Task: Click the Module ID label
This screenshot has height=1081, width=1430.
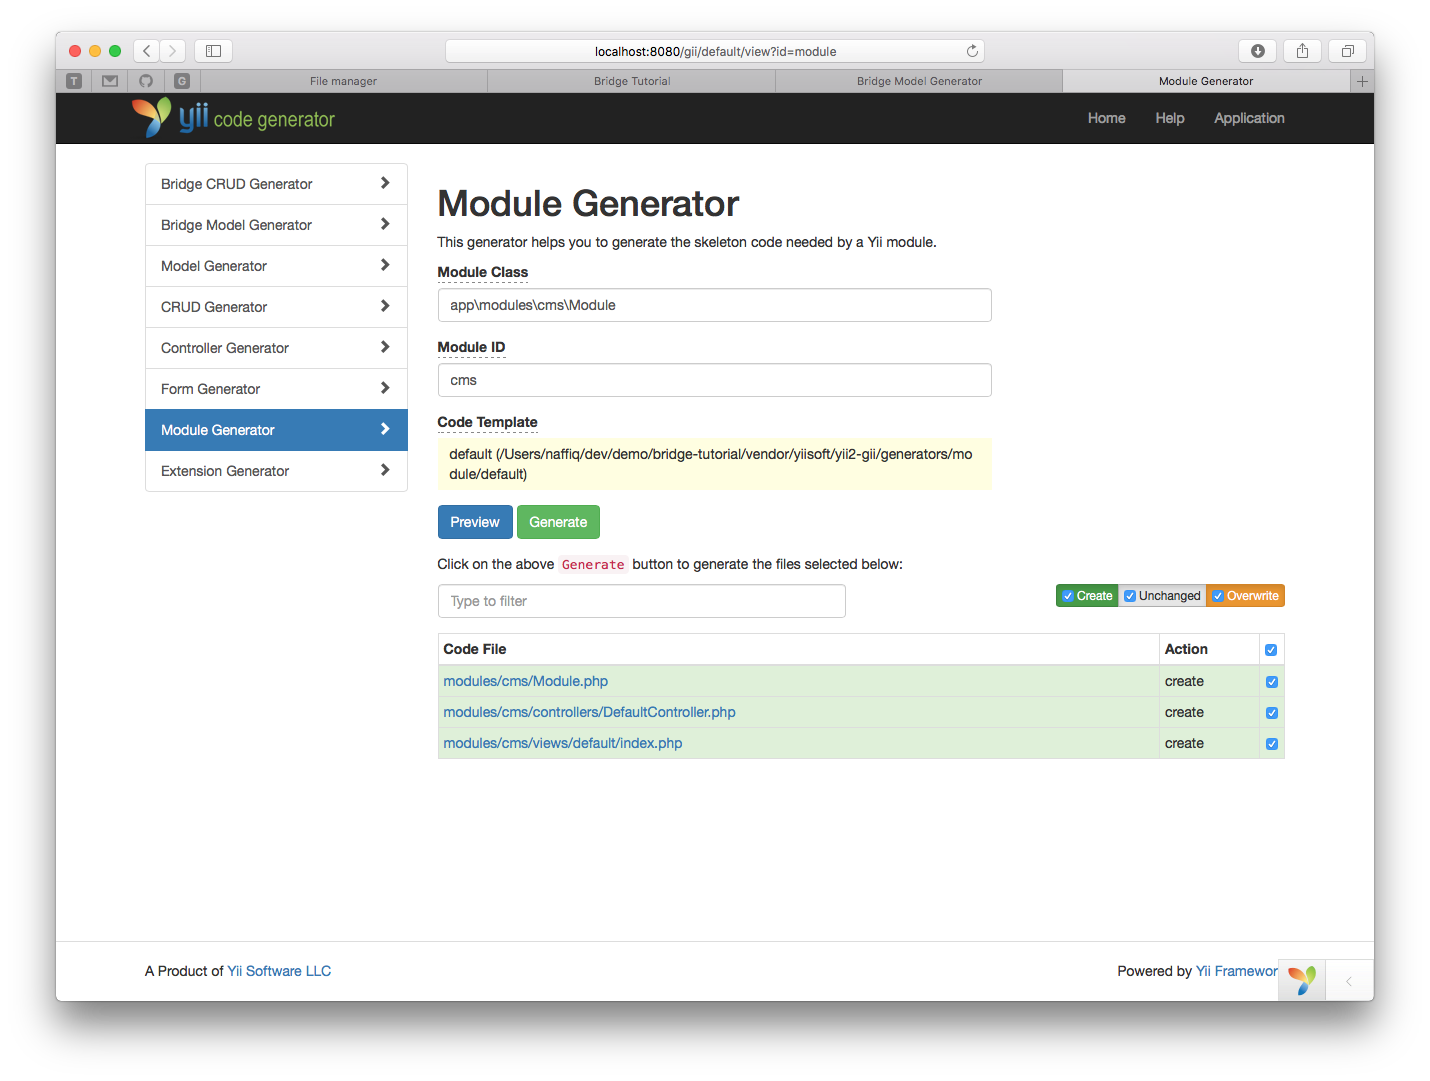Action: coord(471,347)
